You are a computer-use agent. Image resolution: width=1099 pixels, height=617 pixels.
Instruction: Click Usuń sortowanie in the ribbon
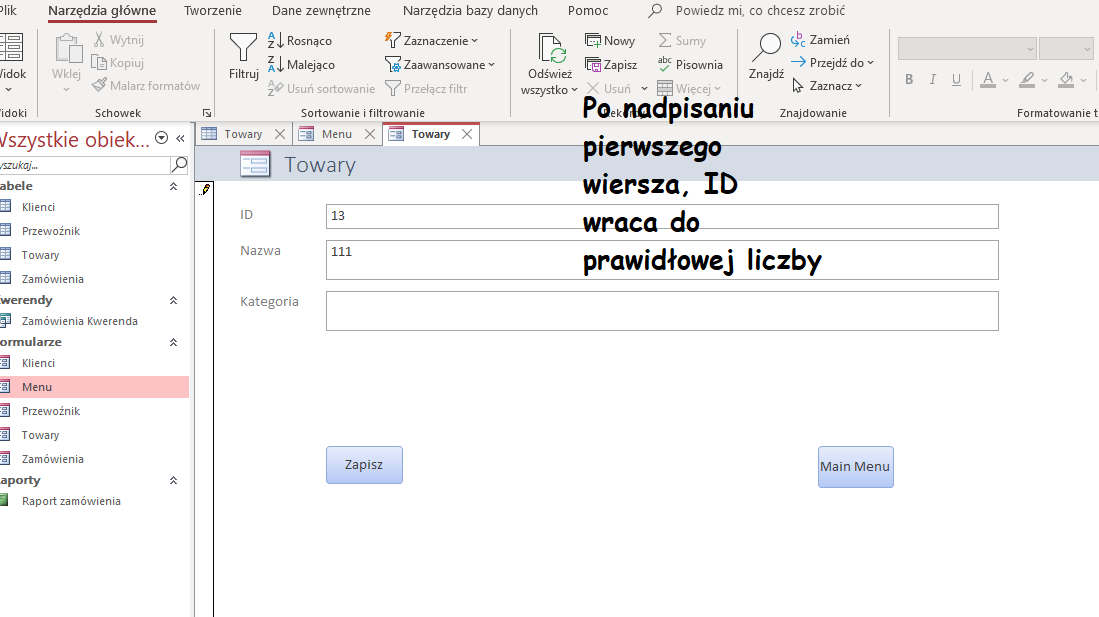click(x=322, y=88)
